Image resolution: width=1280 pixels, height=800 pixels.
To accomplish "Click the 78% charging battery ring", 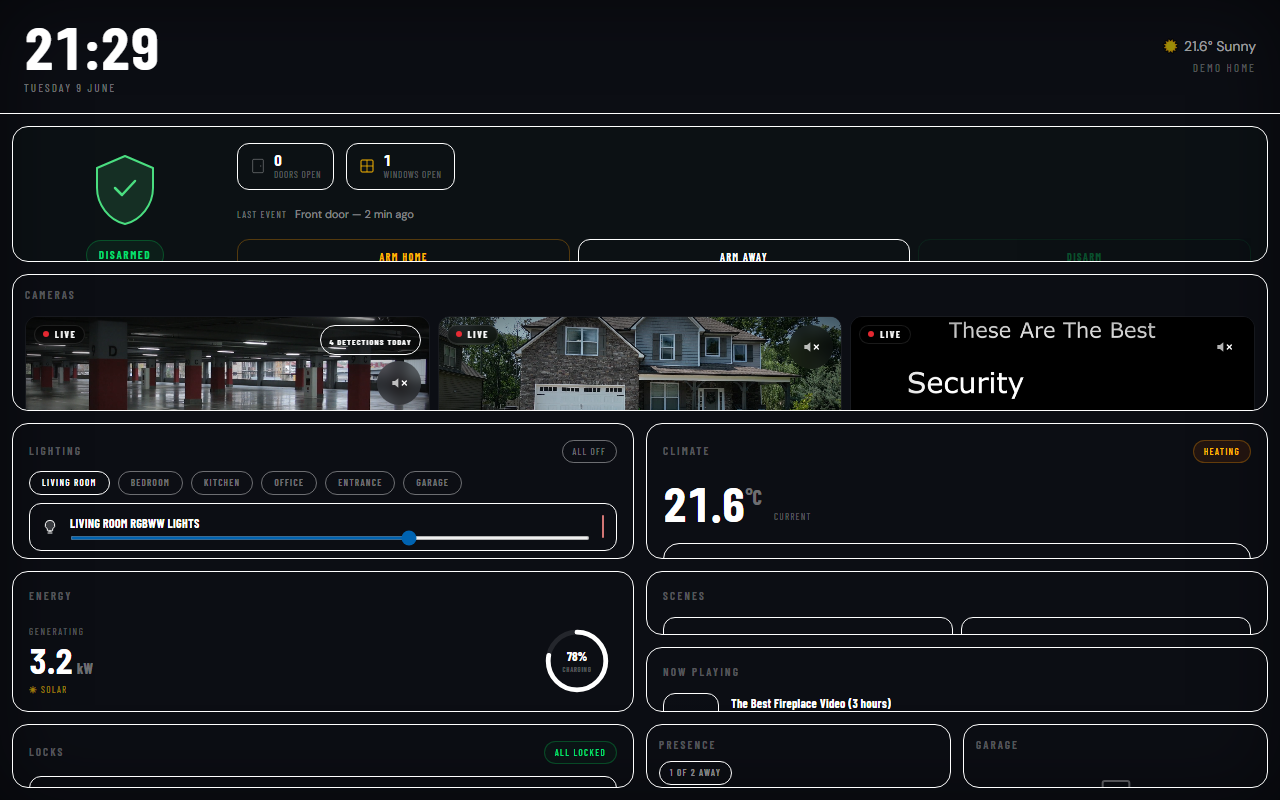I will pyautogui.click(x=577, y=661).
